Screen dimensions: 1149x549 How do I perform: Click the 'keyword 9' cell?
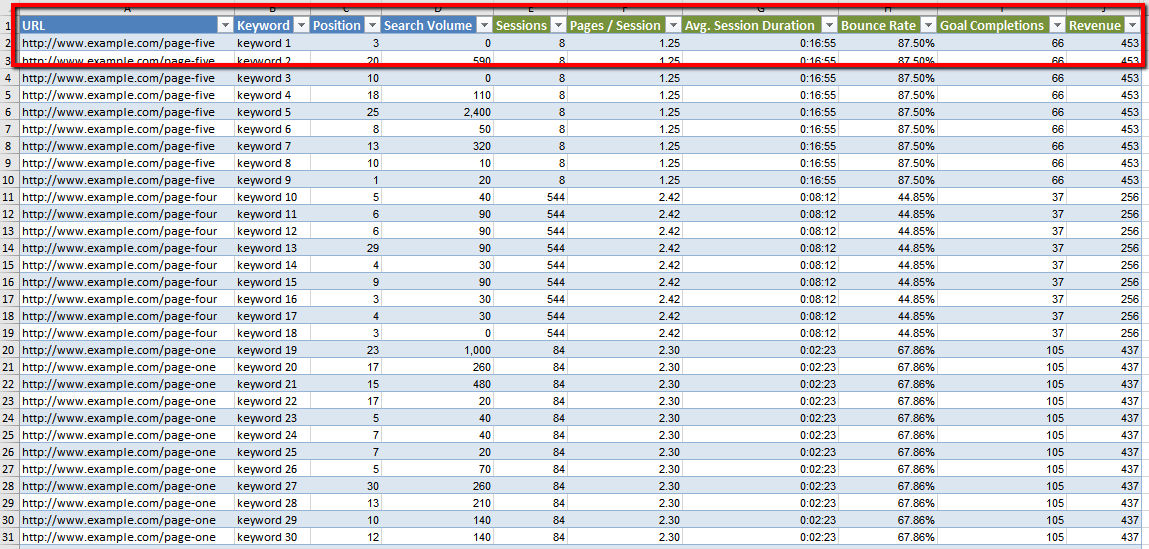tap(272, 180)
